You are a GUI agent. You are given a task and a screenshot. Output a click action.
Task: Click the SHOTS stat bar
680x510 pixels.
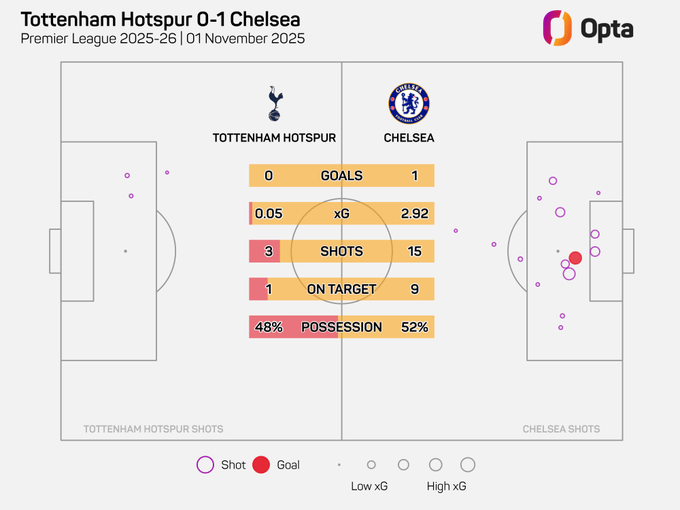point(341,251)
